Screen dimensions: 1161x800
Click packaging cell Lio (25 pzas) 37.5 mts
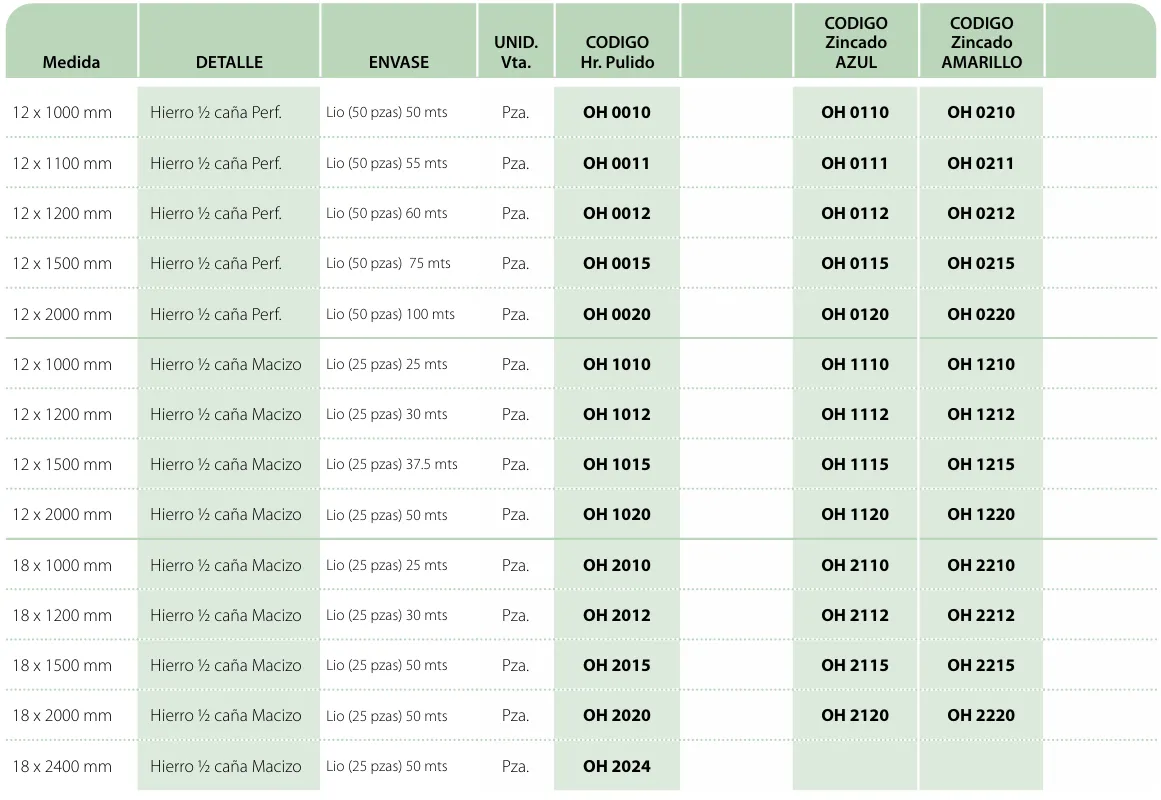point(391,464)
